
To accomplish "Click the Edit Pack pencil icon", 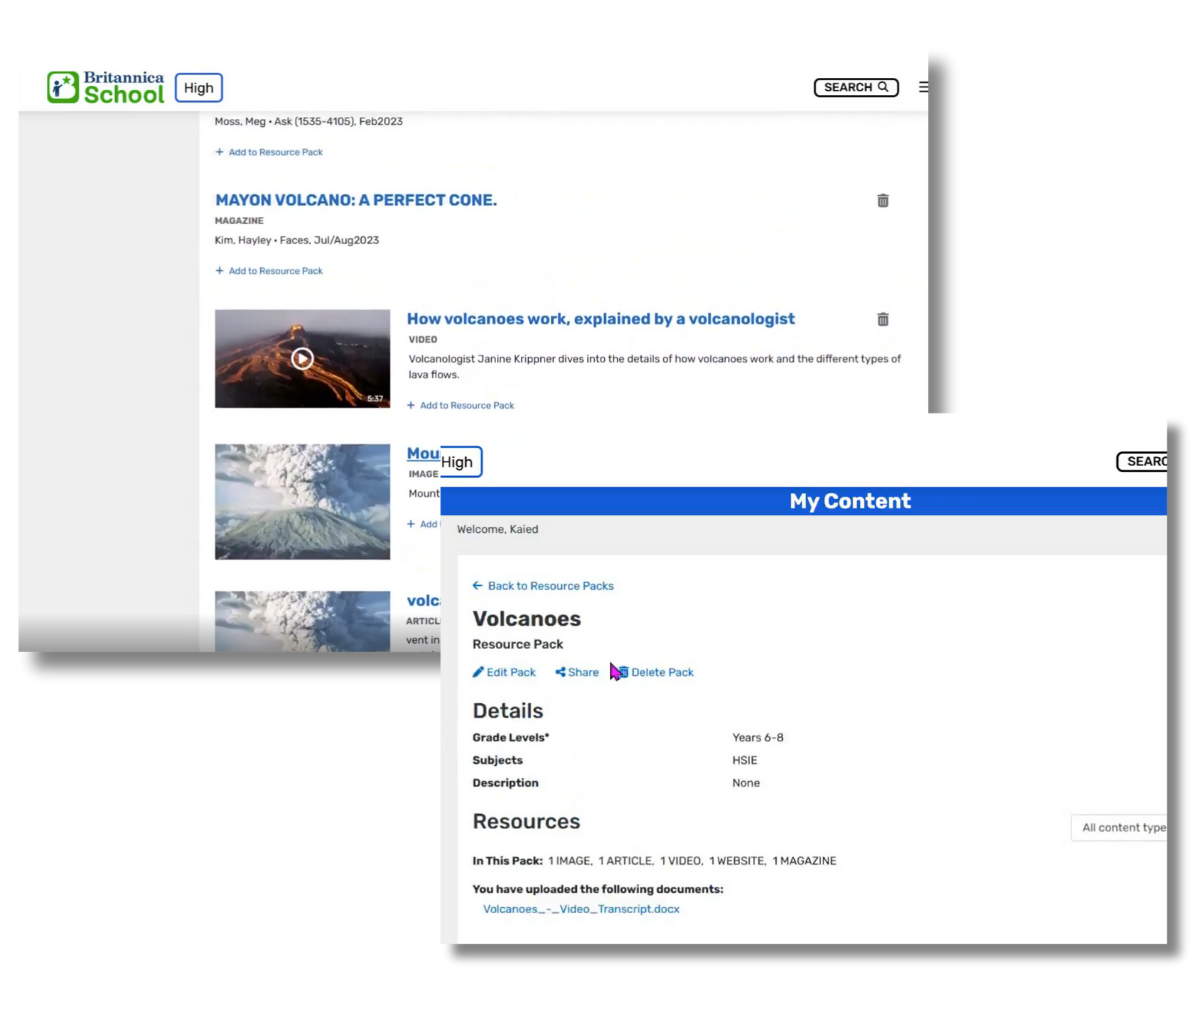I will (x=479, y=673).
